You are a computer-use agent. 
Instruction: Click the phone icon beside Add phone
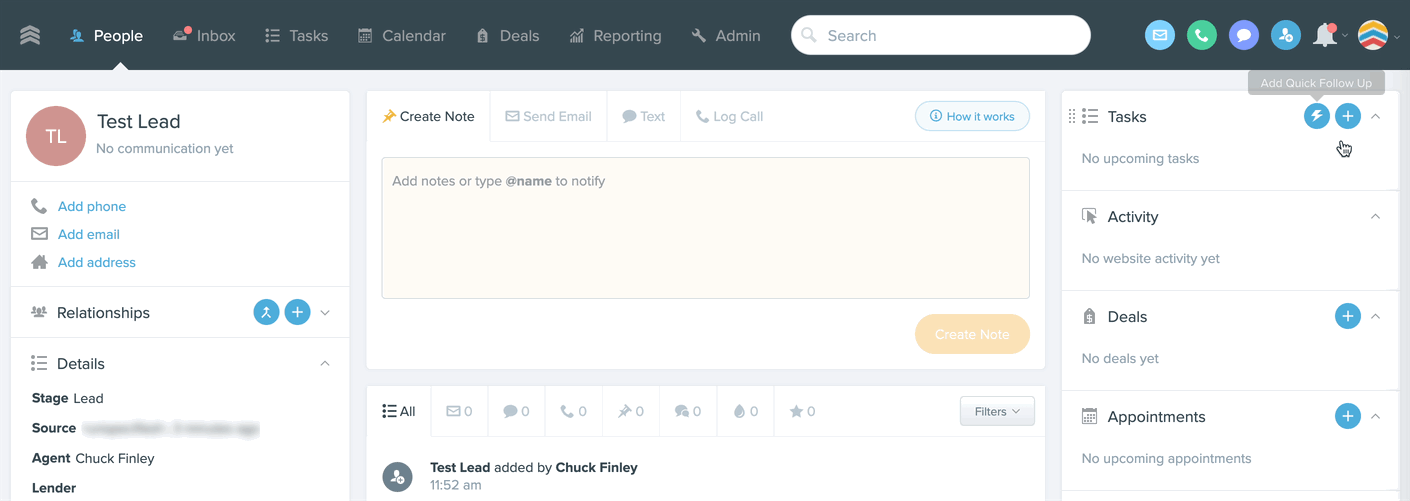39,206
